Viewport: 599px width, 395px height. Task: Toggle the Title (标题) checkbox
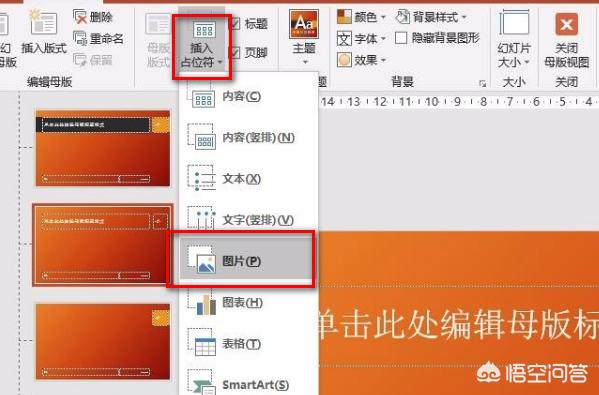(234, 24)
